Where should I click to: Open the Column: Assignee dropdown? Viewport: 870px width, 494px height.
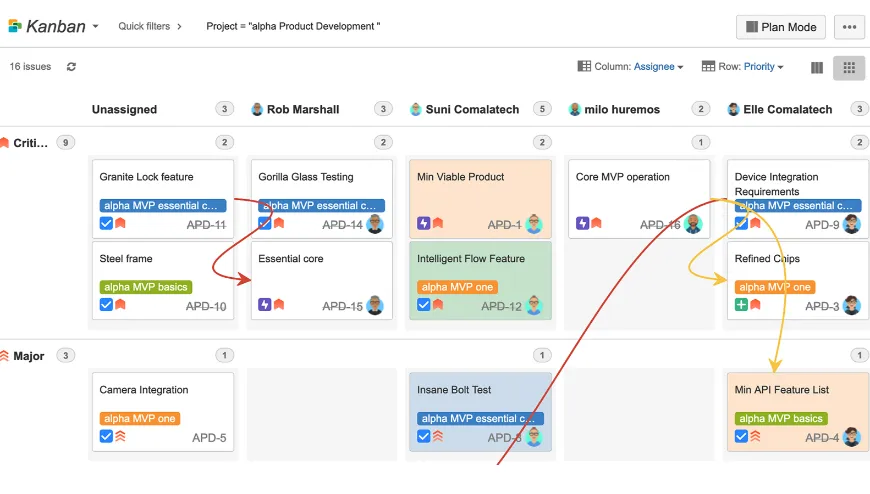pyautogui.click(x=630, y=67)
